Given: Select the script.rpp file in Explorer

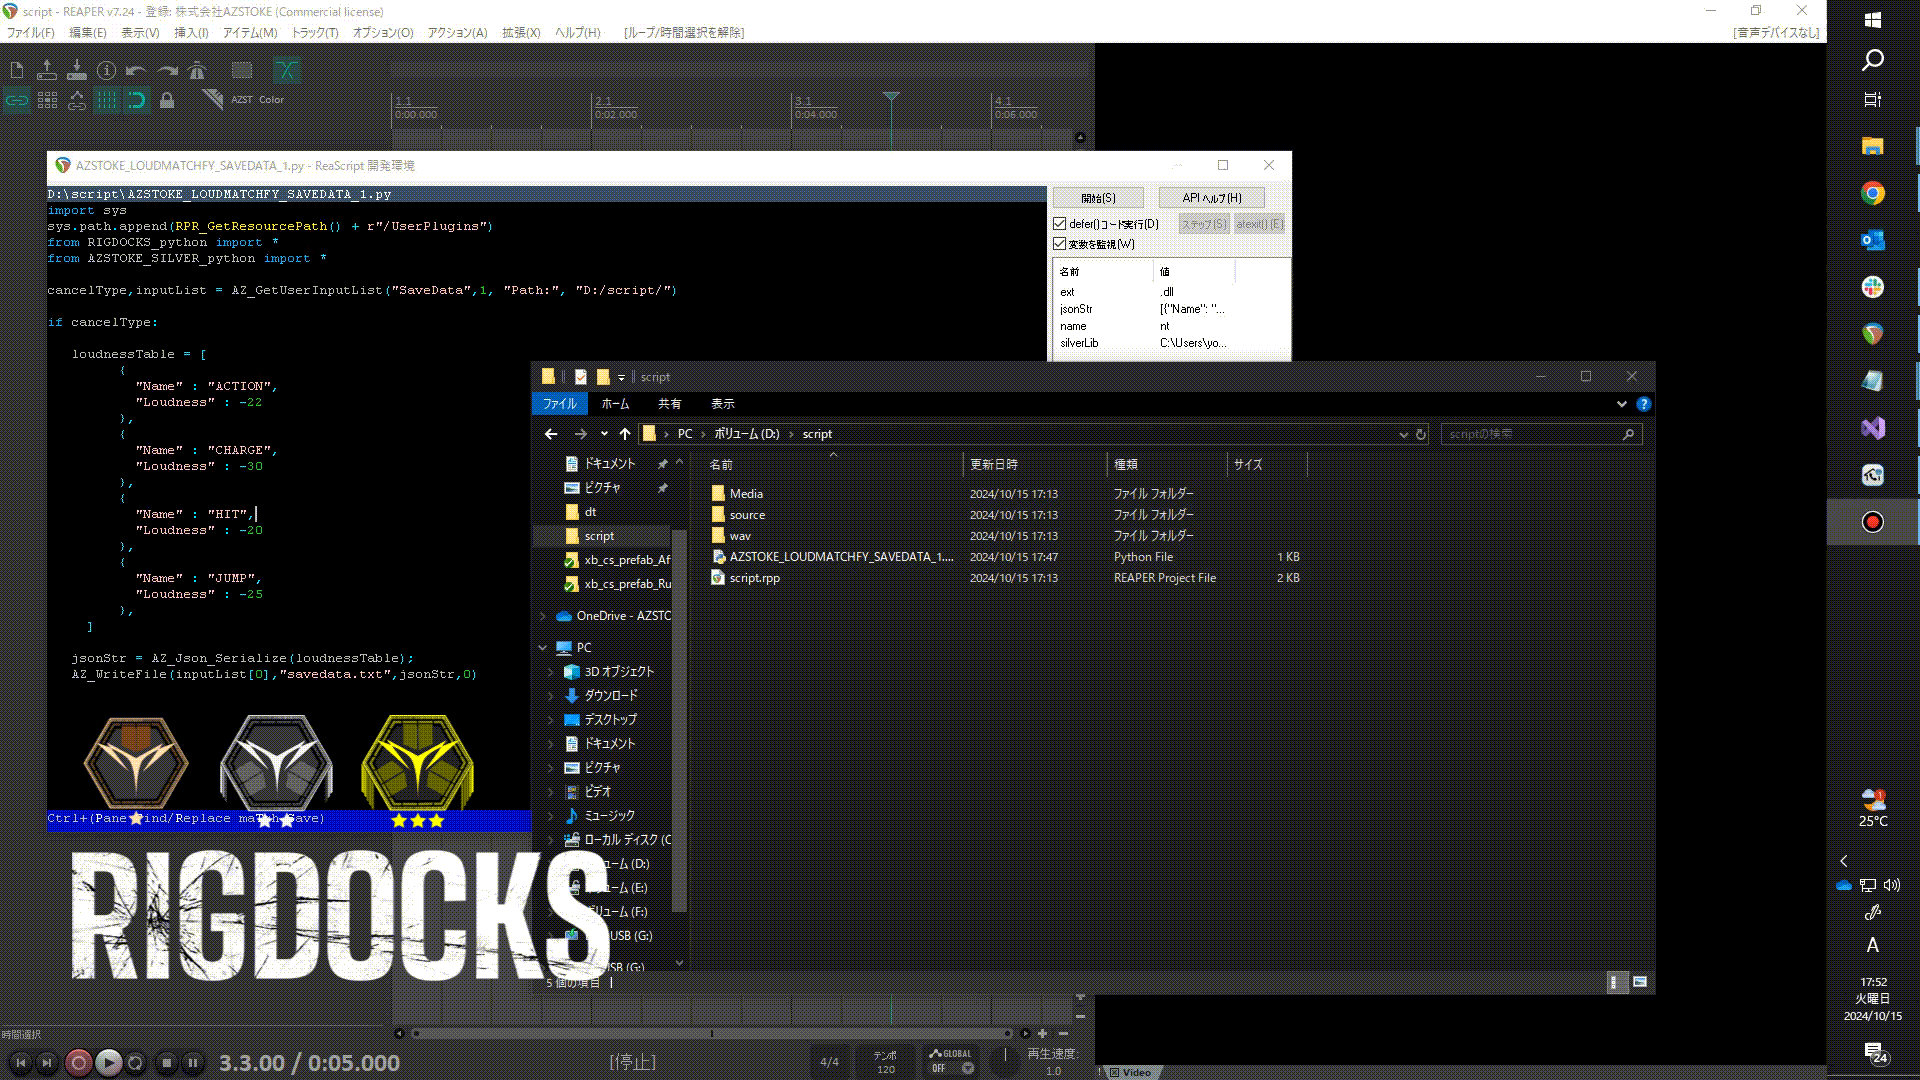Looking at the screenshot, I should (x=754, y=578).
